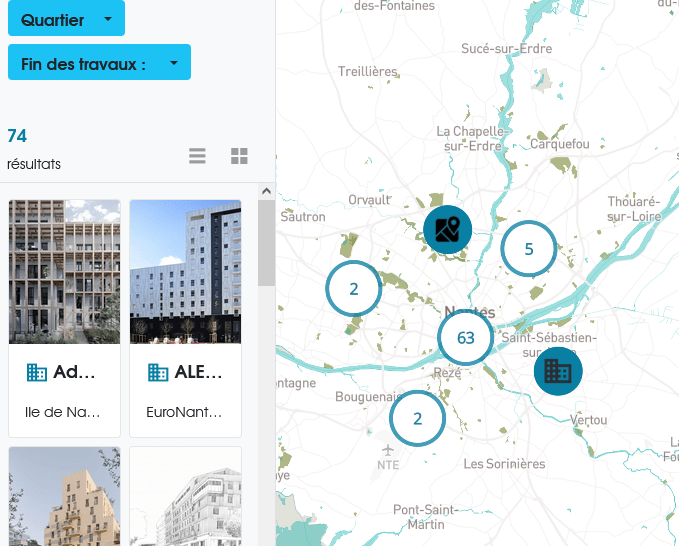Image resolution: width=679 pixels, height=546 pixels.
Task: Open the Fin des travaux dropdown
Action: click(99, 62)
